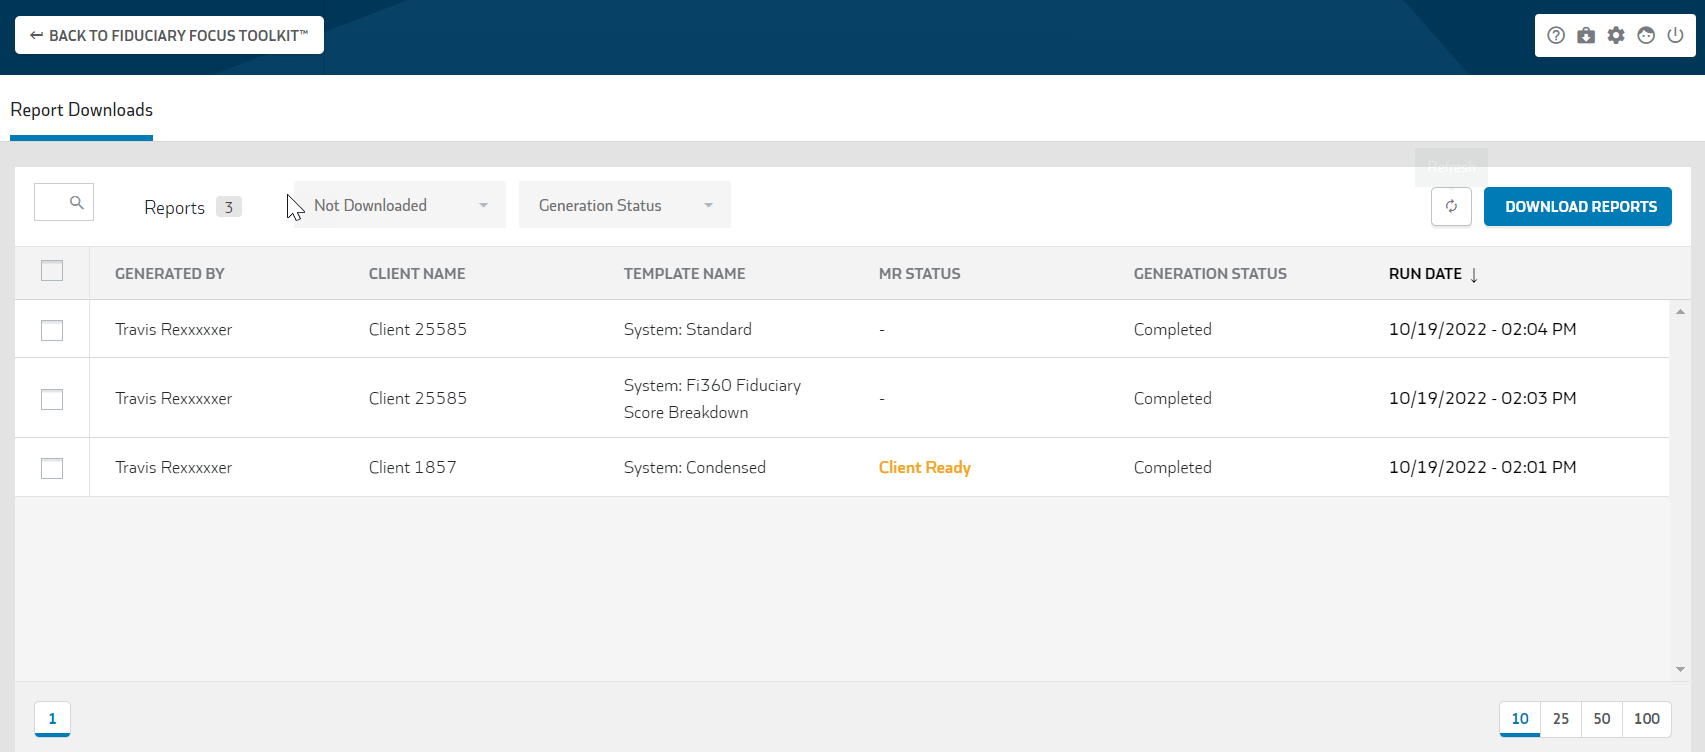The width and height of the screenshot is (1705, 752).
Task: Check the System: Standard report row
Action: point(52,330)
